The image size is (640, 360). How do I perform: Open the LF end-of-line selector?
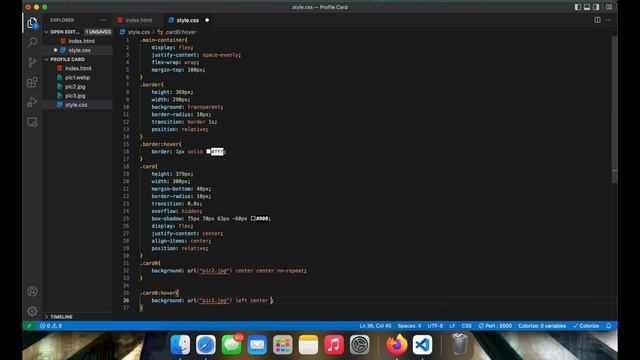(452, 326)
